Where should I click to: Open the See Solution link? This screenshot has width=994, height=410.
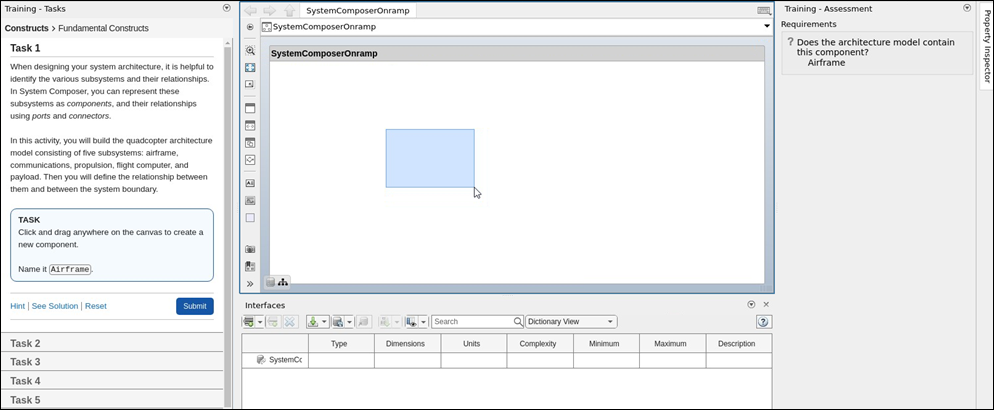tap(55, 306)
